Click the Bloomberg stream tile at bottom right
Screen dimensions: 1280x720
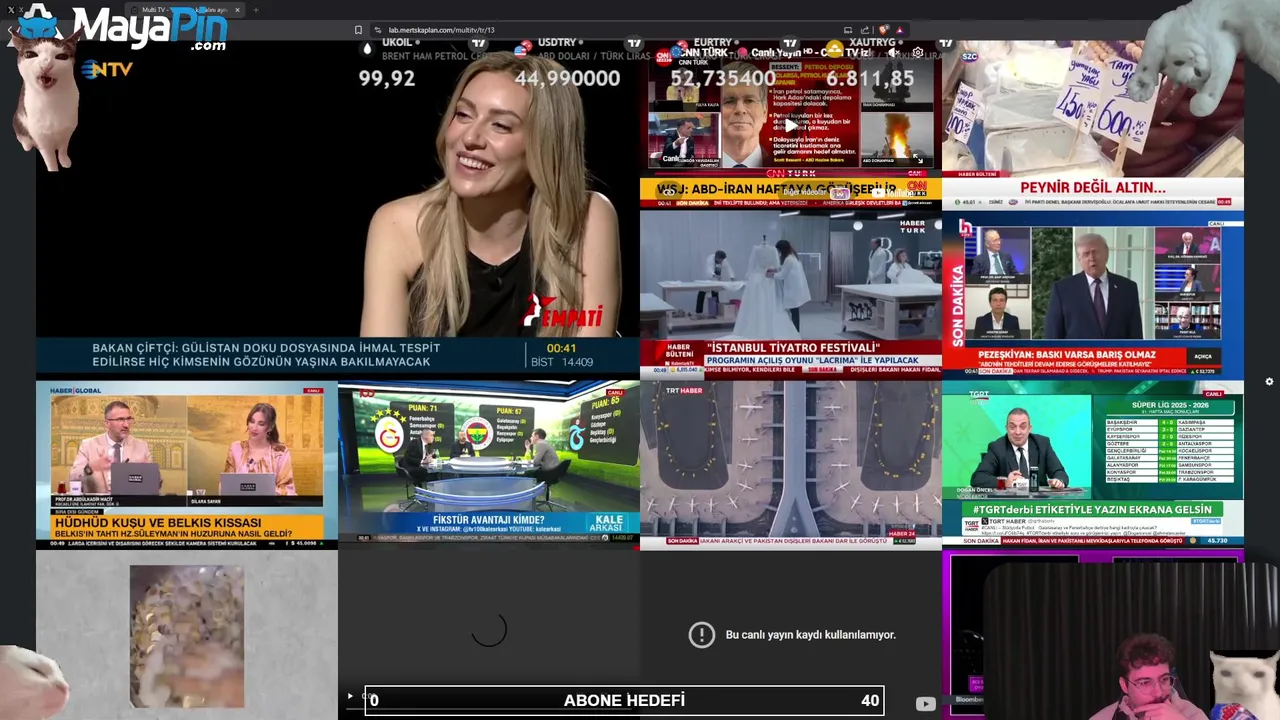(x=1092, y=634)
